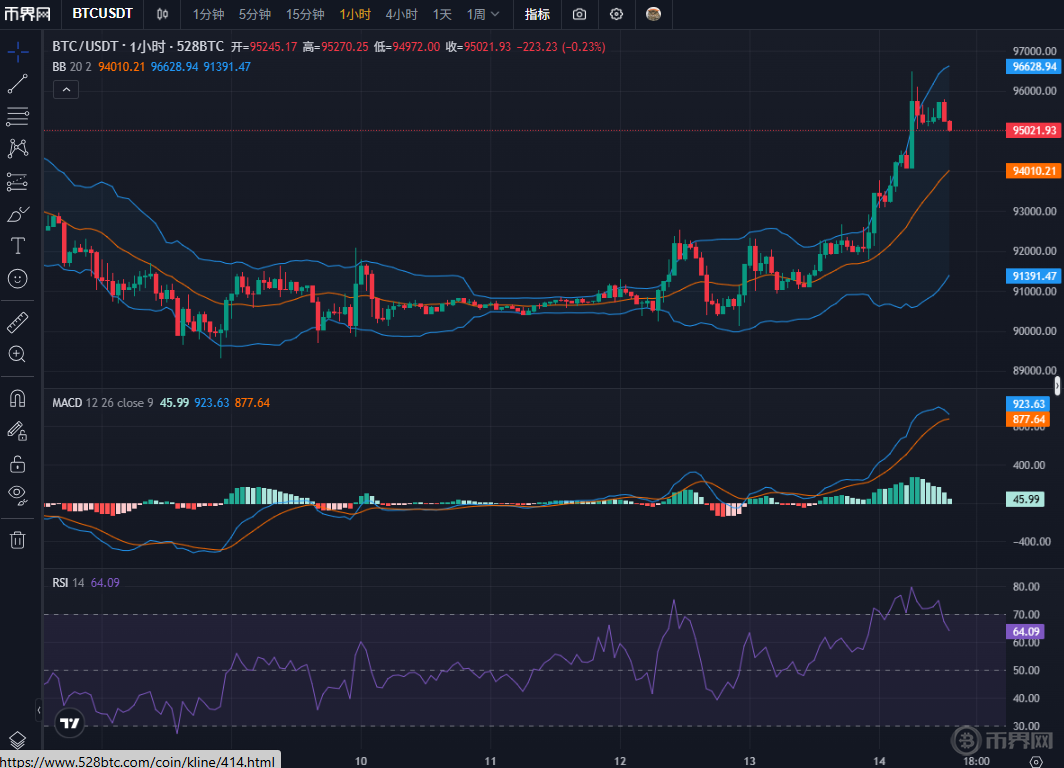
Task: Remove drawings with the trash icon
Action: pyautogui.click(x=17, y=540)
